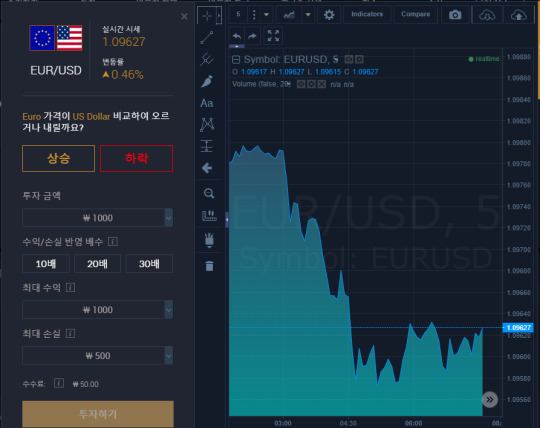Image resolution: width=540 pixels, height=428 pixels.
Task: Open chart settings gear icon
Action: (329, 15)
